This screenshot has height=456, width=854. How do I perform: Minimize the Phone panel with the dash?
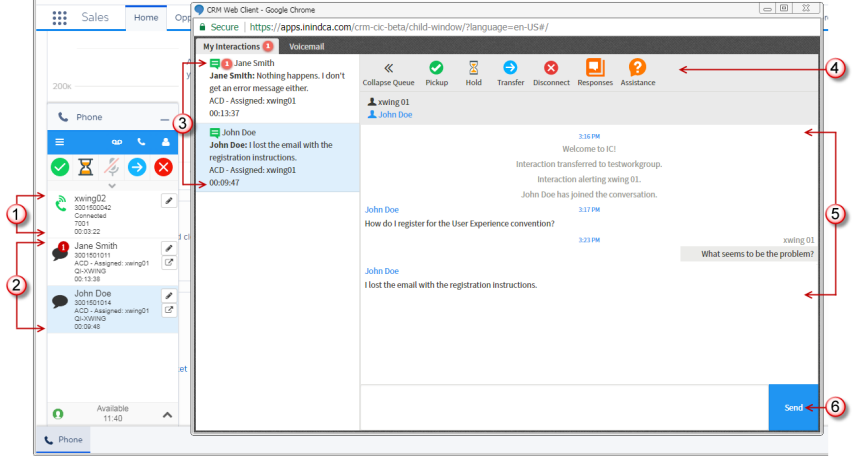coord(164,118)
